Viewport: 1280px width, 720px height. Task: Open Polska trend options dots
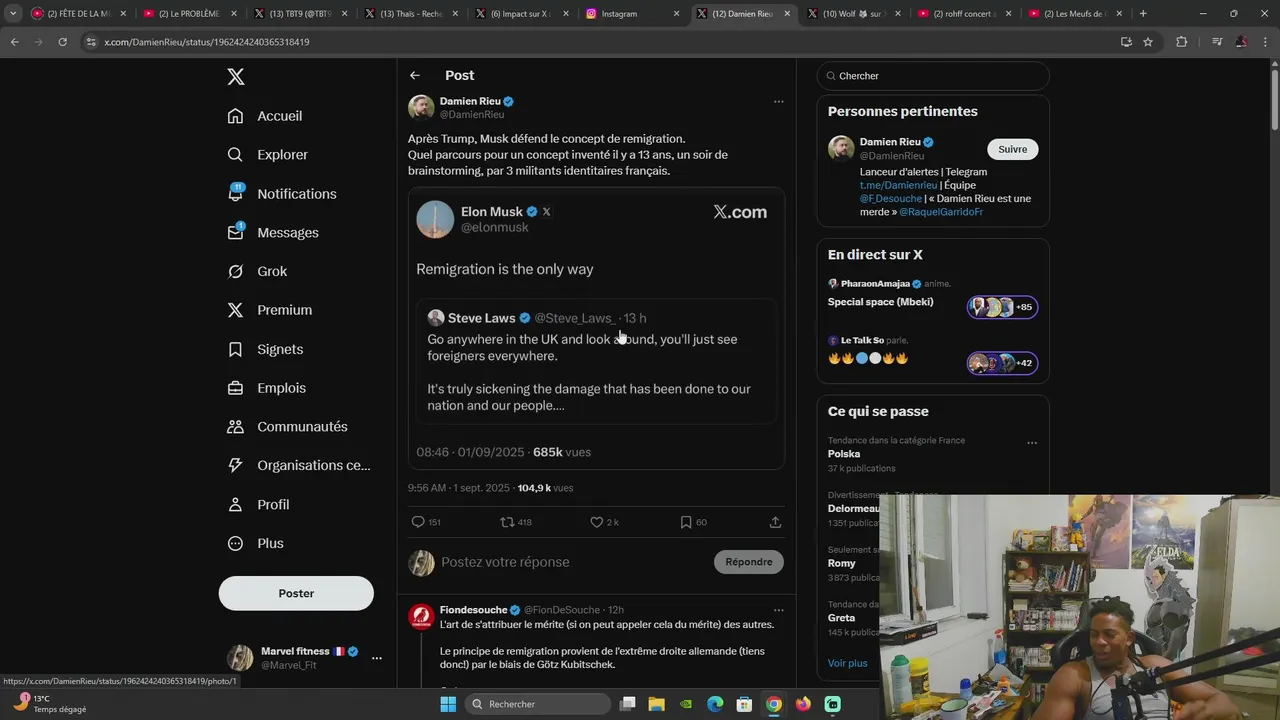point(1032,443)
